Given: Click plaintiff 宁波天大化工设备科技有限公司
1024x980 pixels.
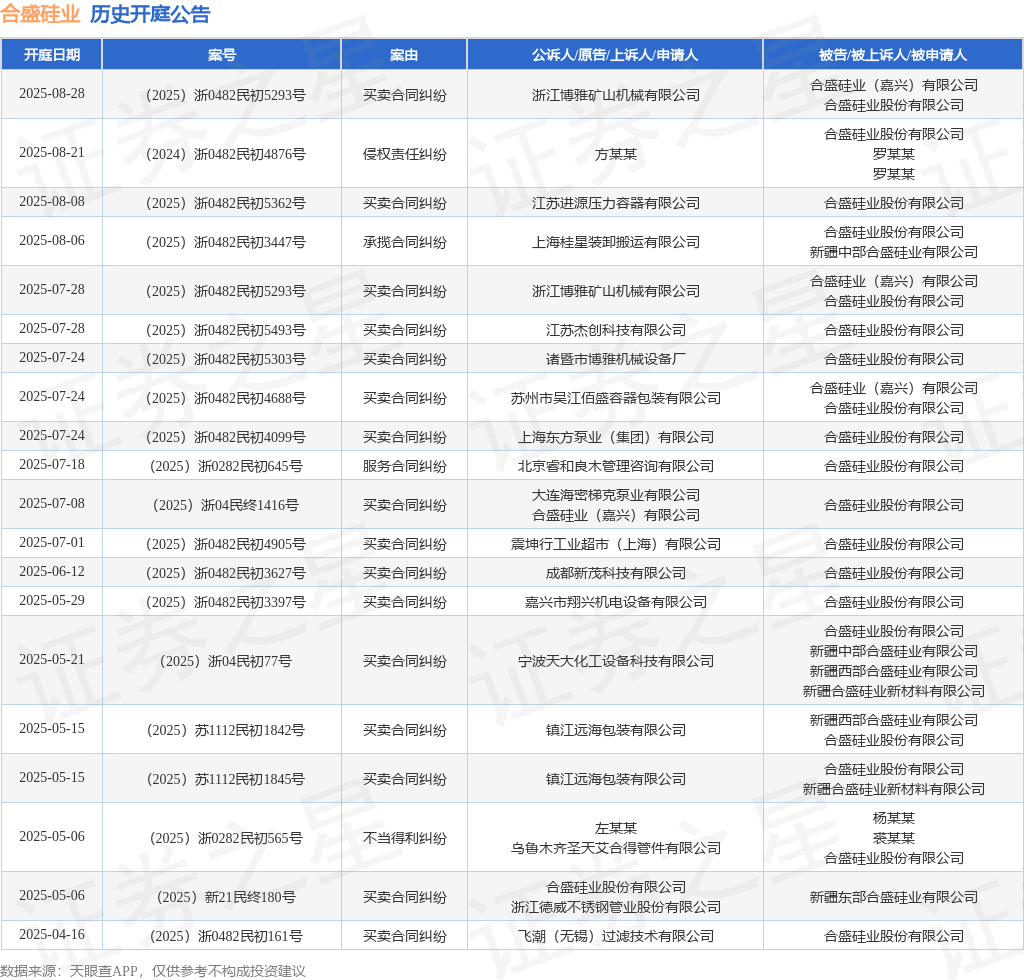Looking at the screenshot, I should point(615,661).
